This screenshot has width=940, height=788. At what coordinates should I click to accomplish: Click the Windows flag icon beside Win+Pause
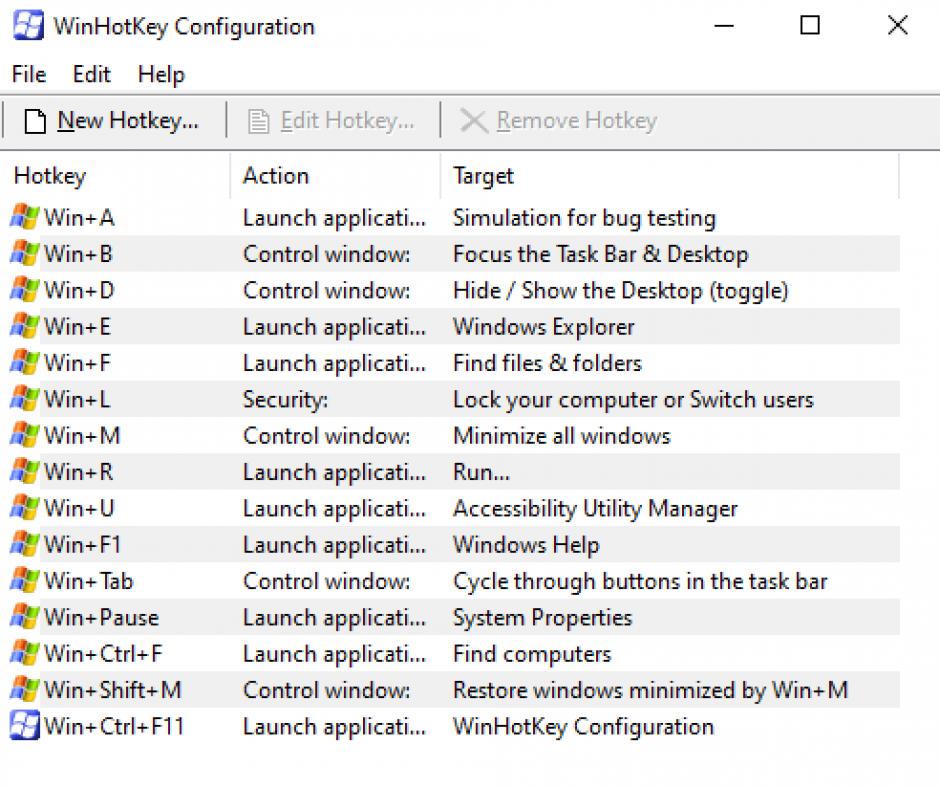coord(25,617)
